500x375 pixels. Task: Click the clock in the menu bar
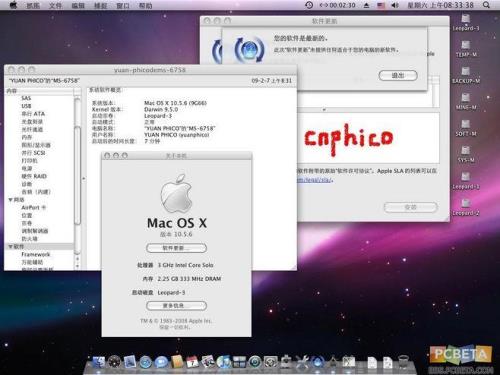[x=440, y=5]
